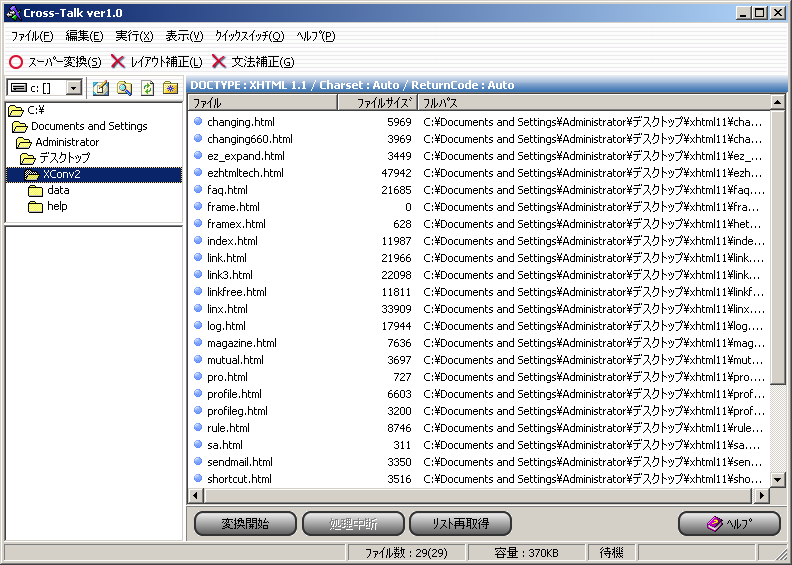
Task: Click the green refresh document icon
Action: point(148,88)
